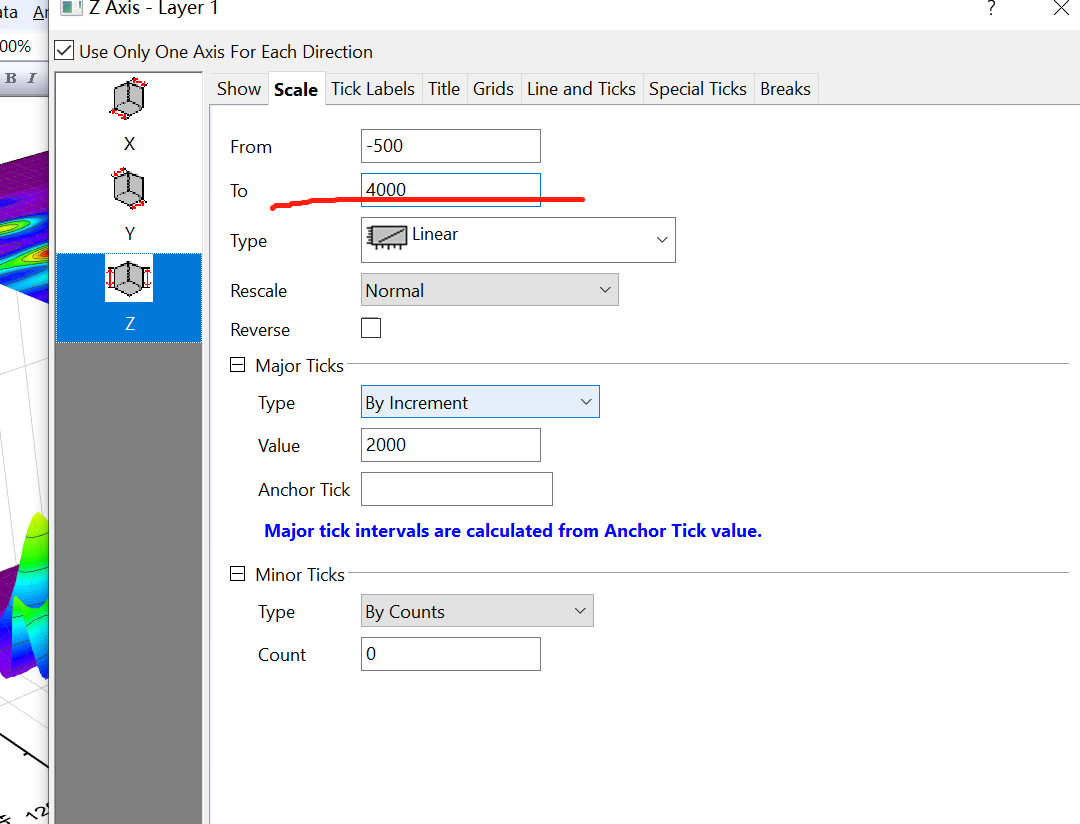Click the Linear axis type icon

click(x=391, y=236)
